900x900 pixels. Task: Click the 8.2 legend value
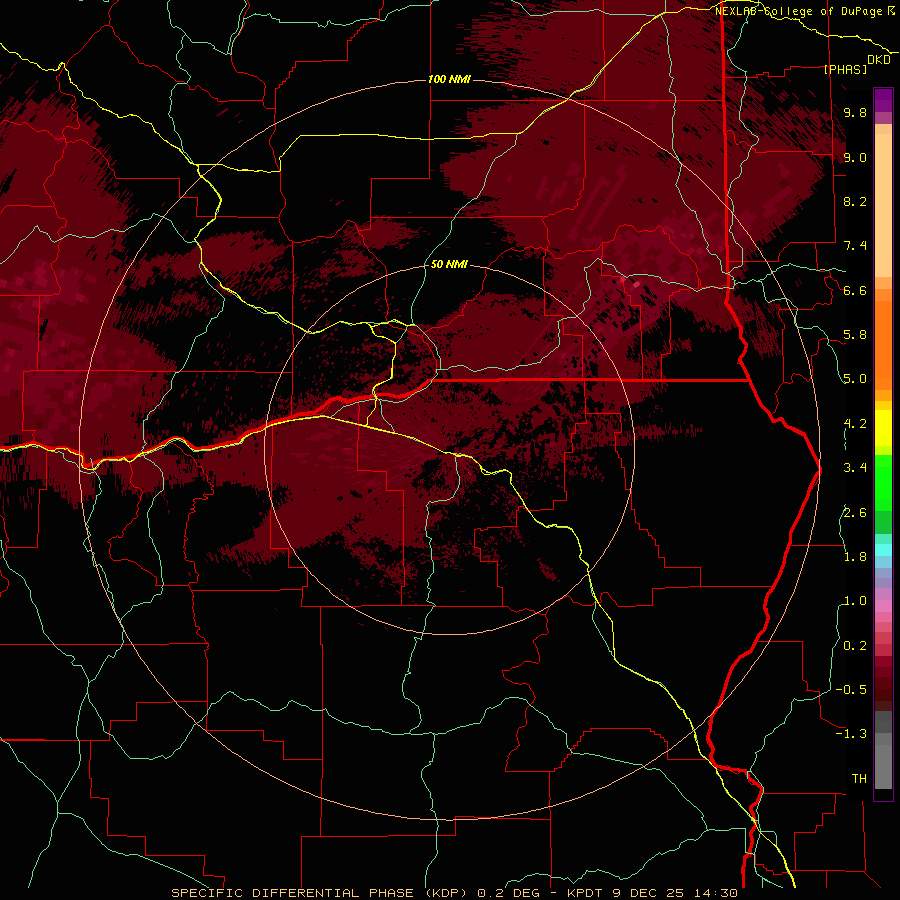tap(855, 201)
